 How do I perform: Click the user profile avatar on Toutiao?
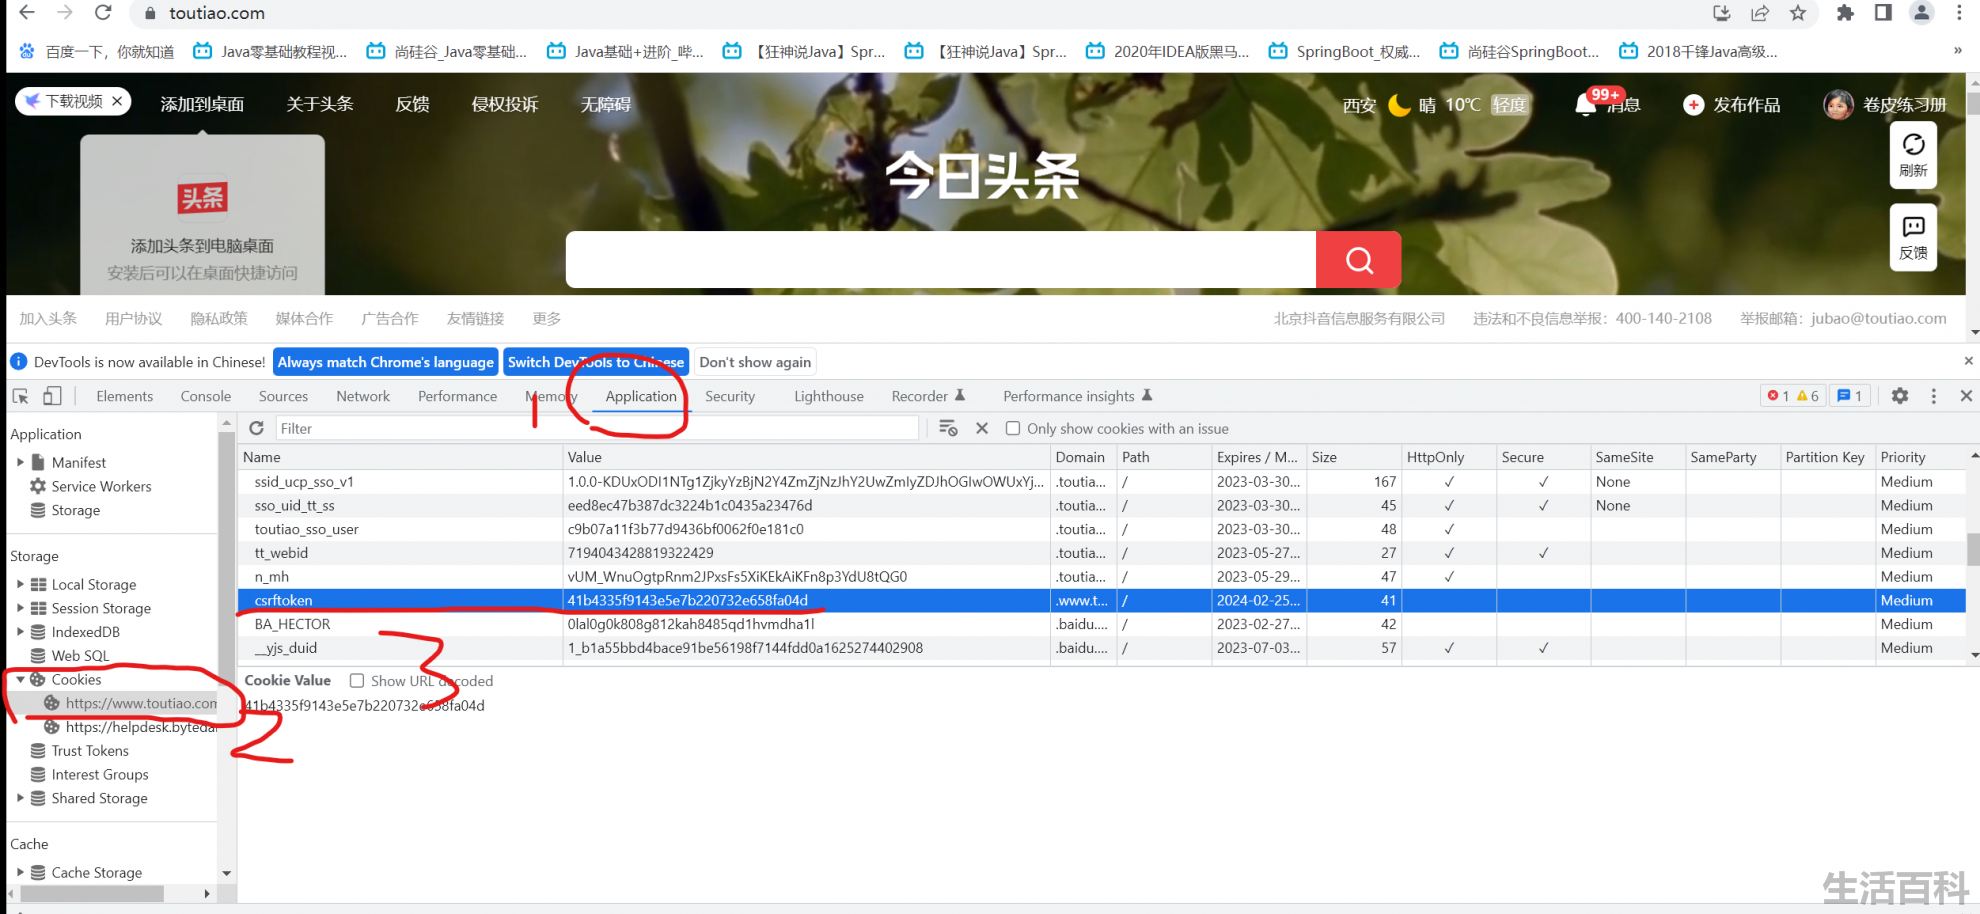click(1838, 104)
